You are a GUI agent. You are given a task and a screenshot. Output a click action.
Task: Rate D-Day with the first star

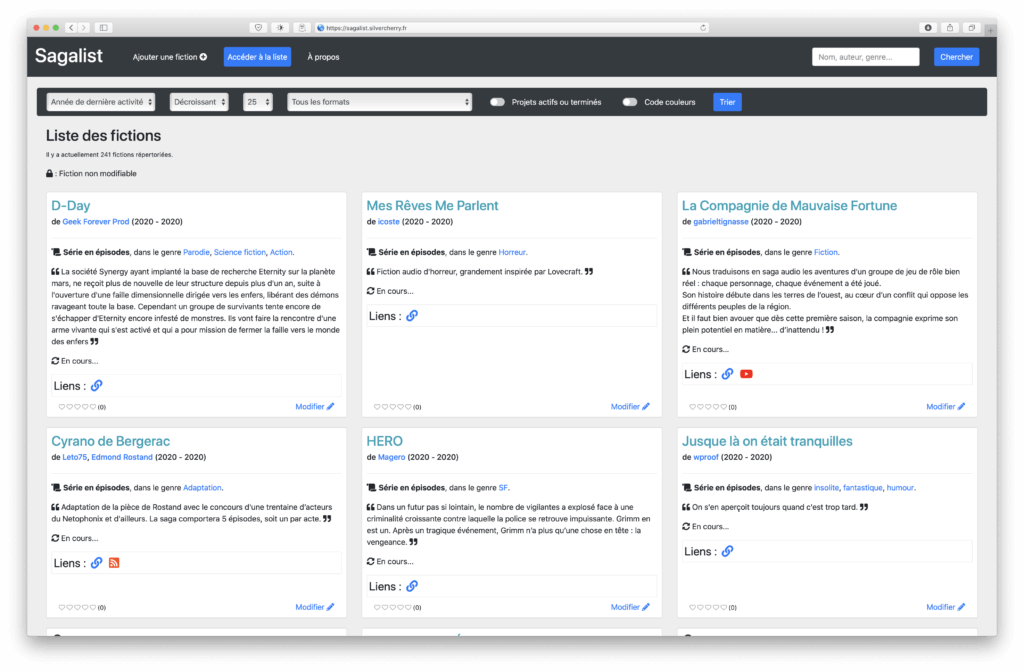[62, 407]
